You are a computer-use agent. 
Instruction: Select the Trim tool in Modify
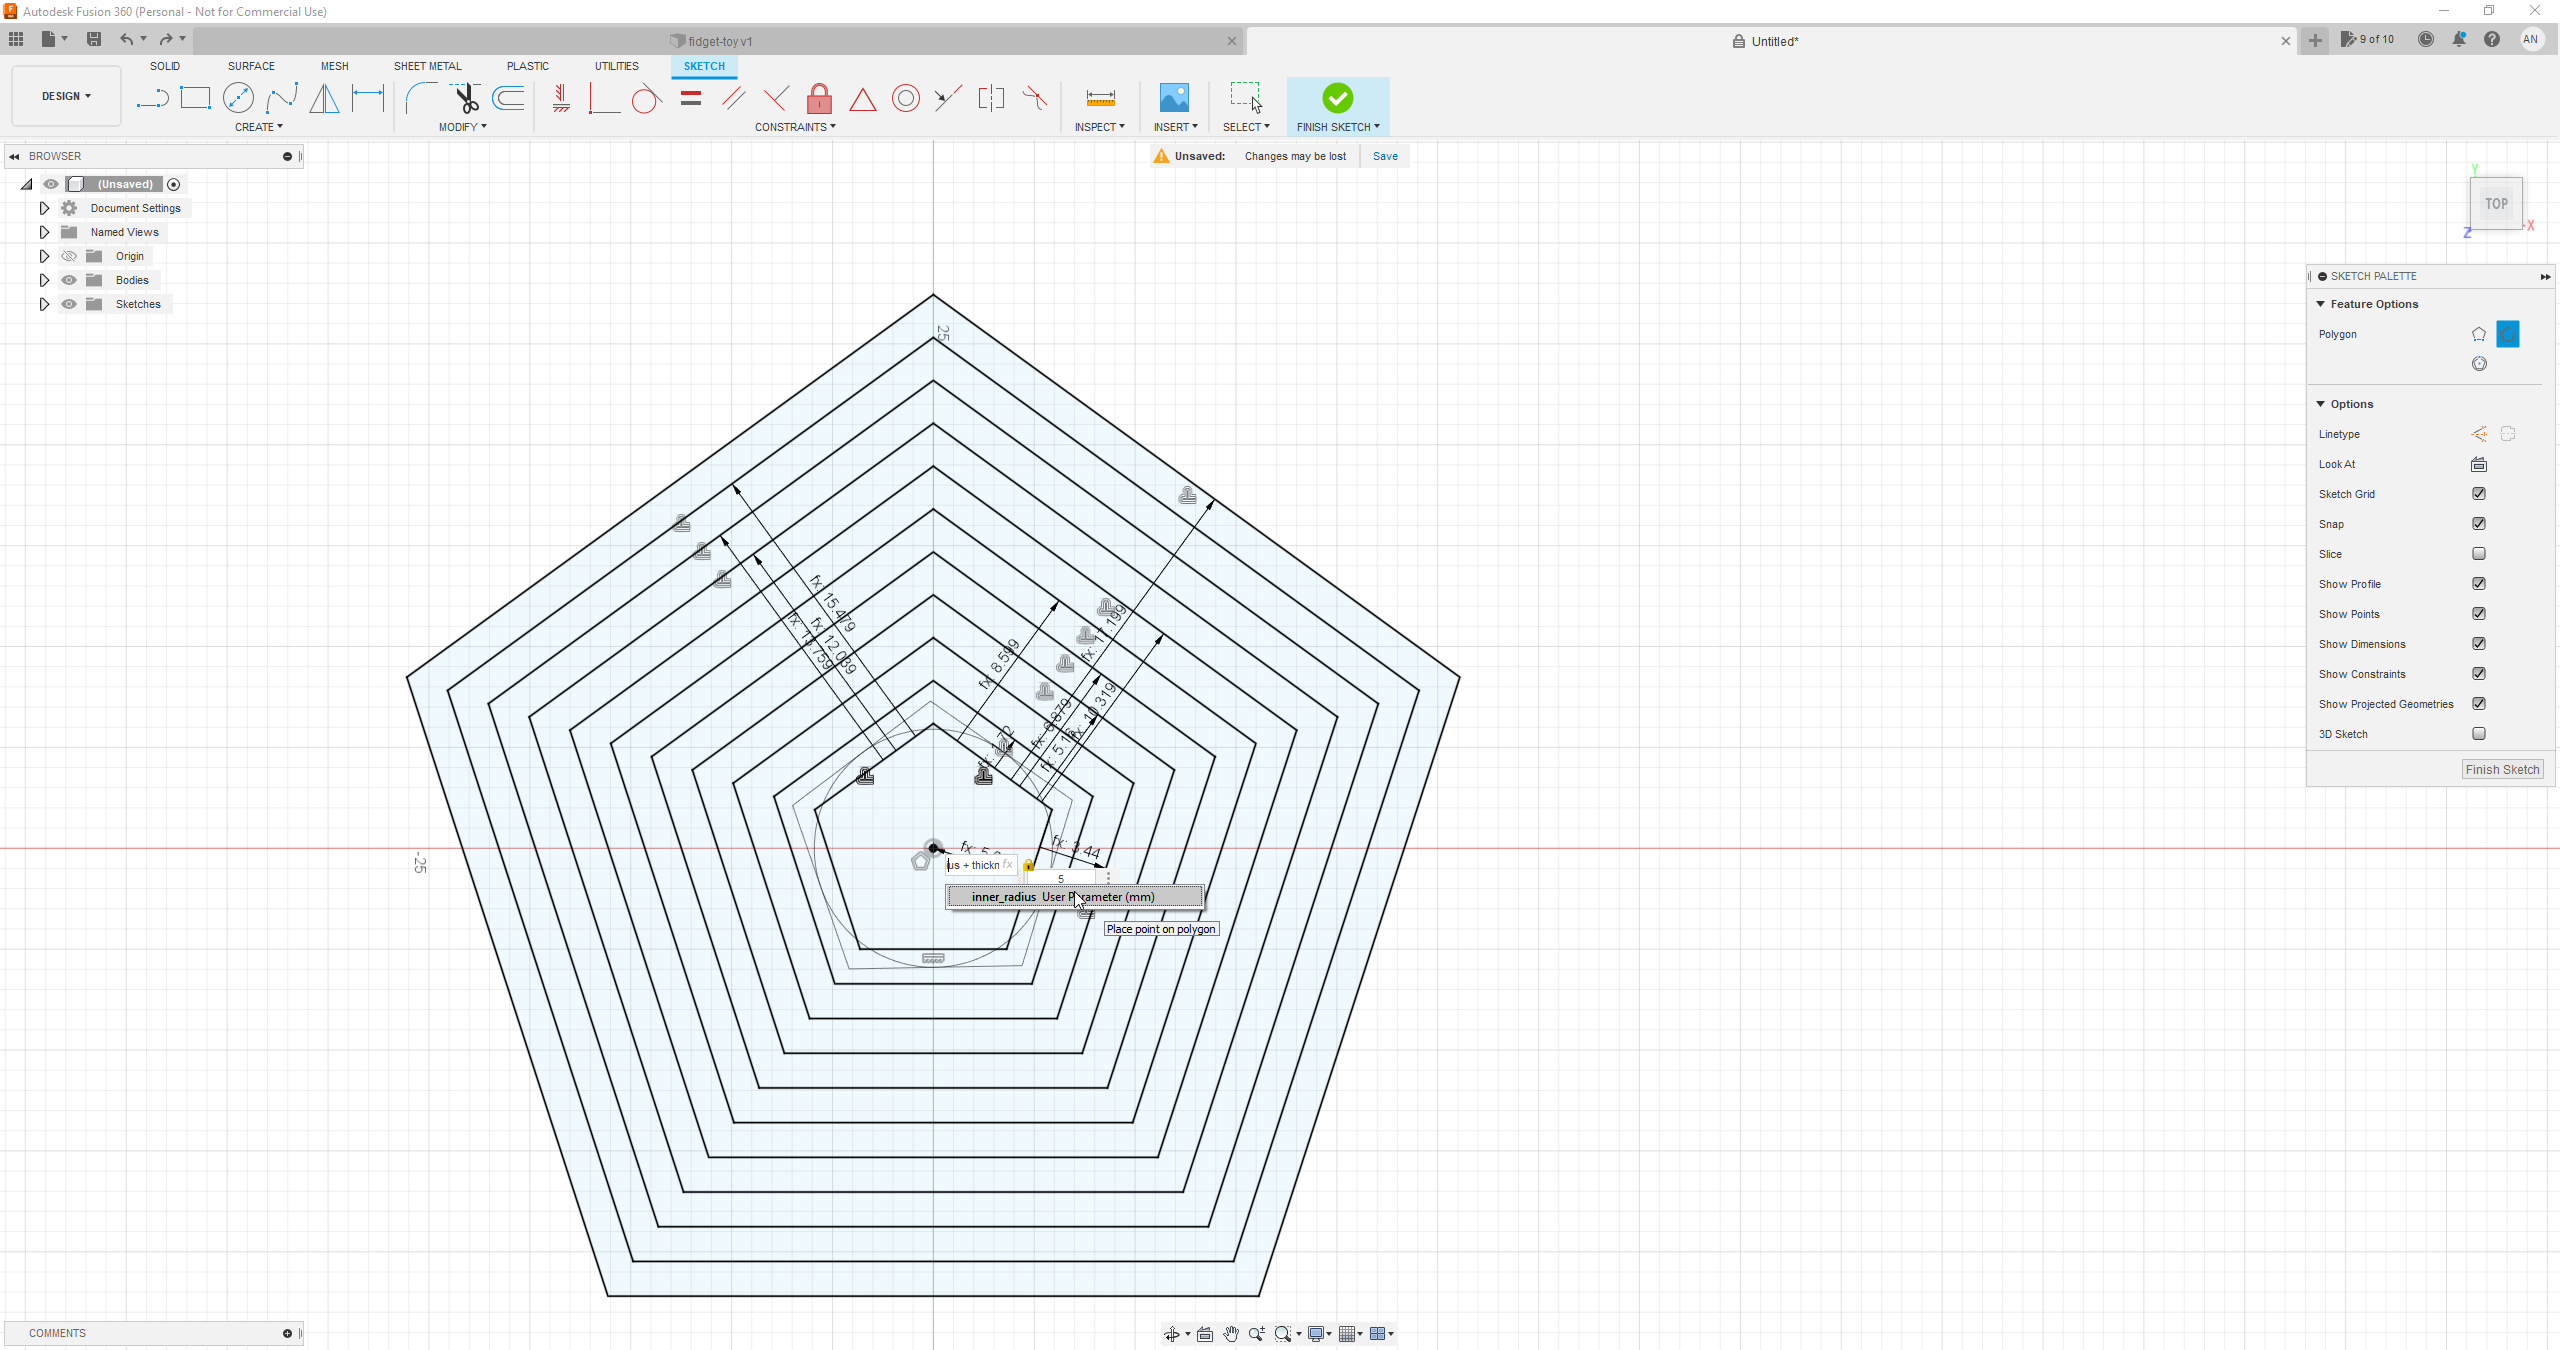(x=466, y=98)
